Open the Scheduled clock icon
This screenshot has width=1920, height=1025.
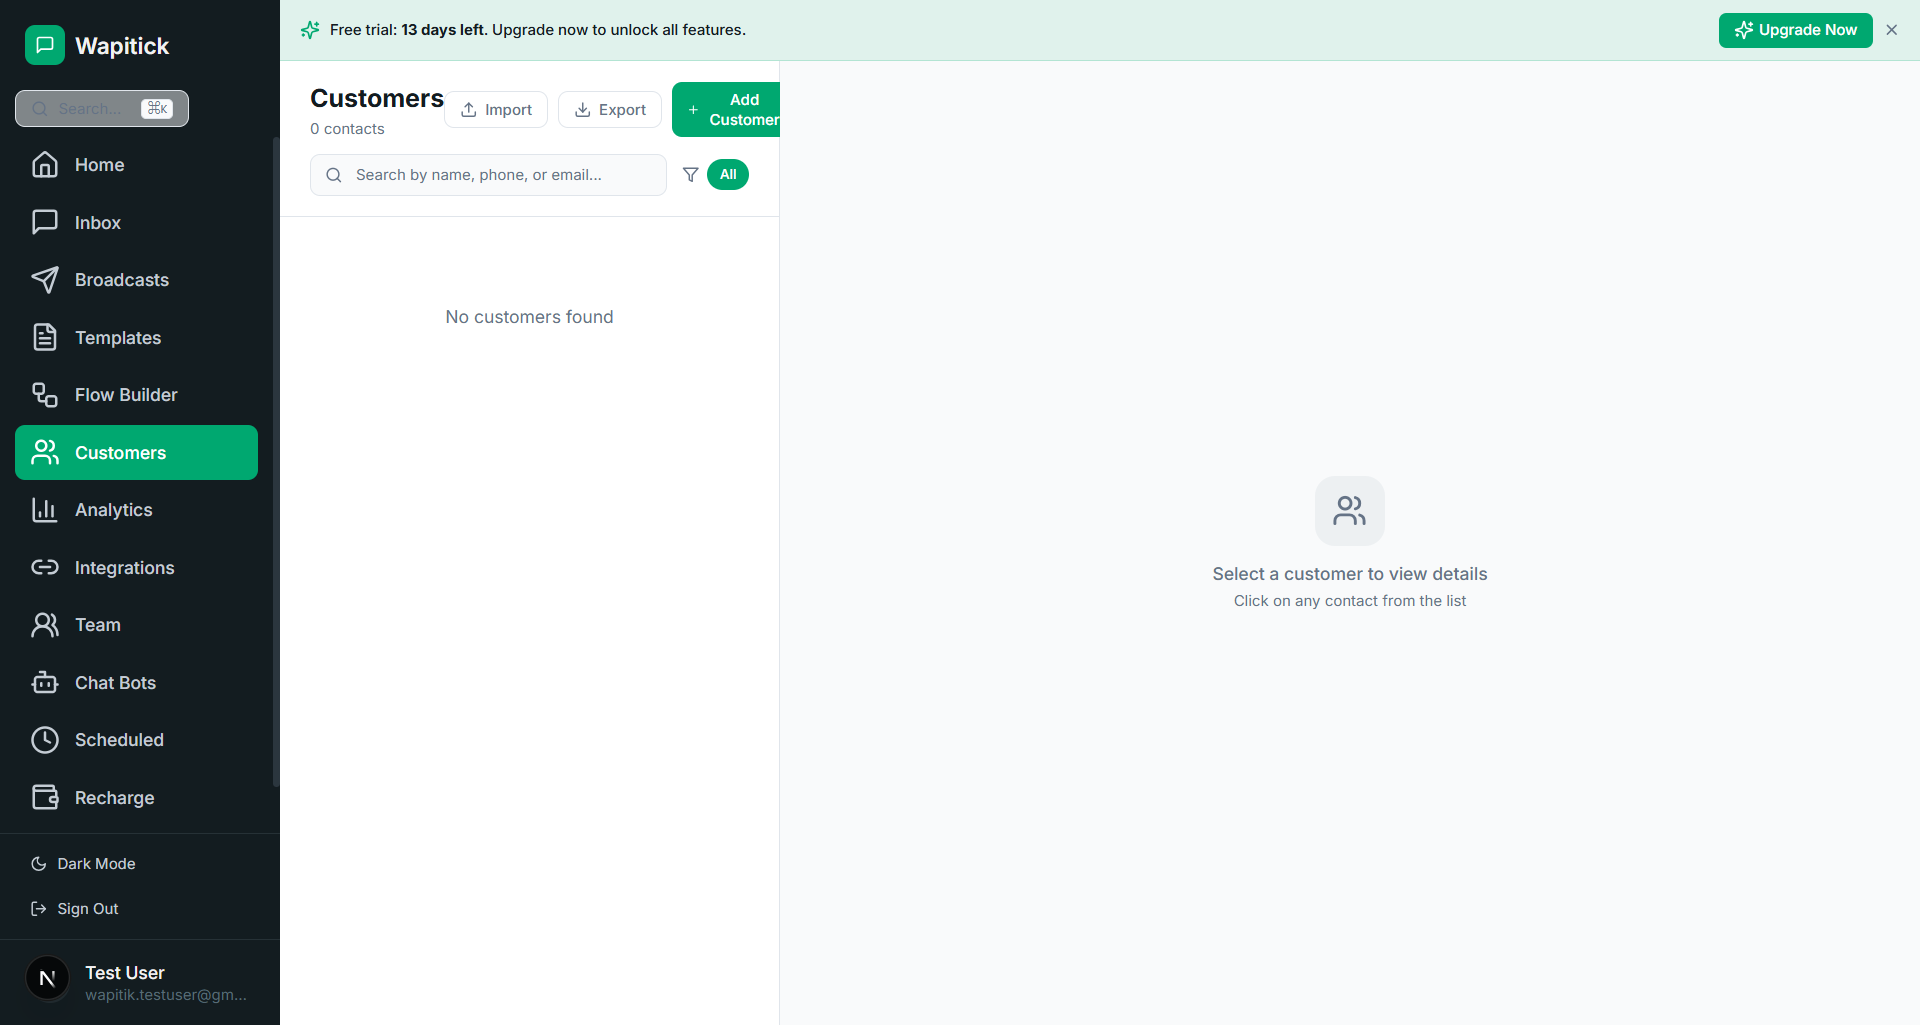tap(45, 740)
